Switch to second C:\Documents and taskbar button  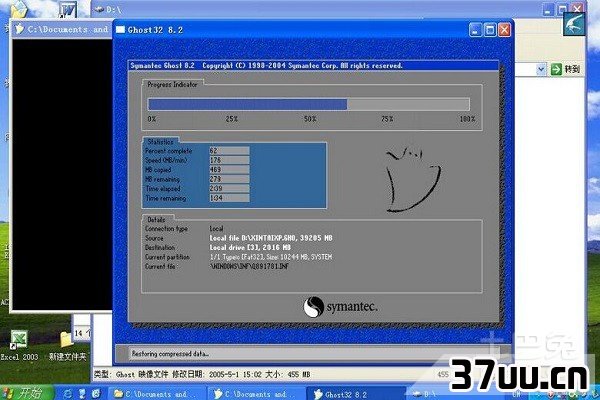click(x=257, y=393)
